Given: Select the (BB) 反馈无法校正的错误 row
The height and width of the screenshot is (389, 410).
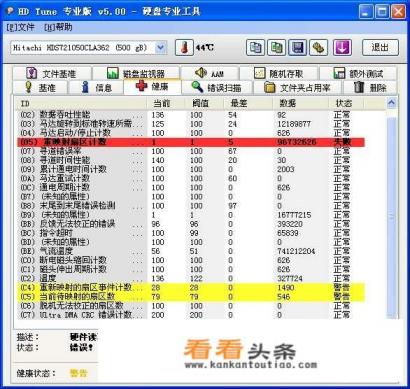Looking at the screenshot, I should click(x=191, y=224).
